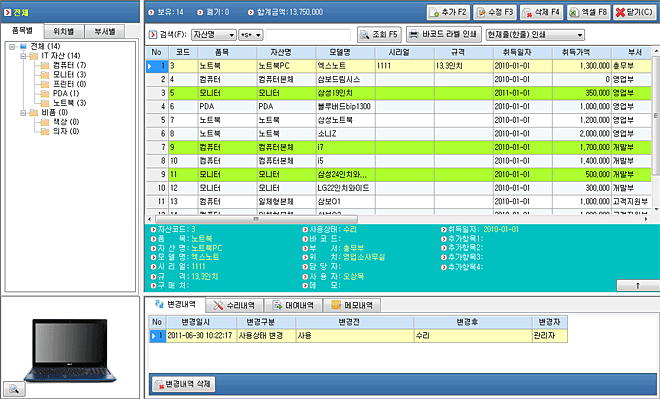Open the 변경내역 tab
Screen dimensions: 660x399
[176, 304]
